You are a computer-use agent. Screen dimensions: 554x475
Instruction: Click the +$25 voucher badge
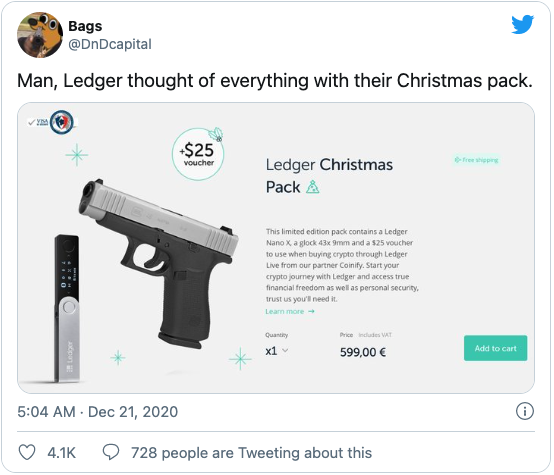point(198,154)
